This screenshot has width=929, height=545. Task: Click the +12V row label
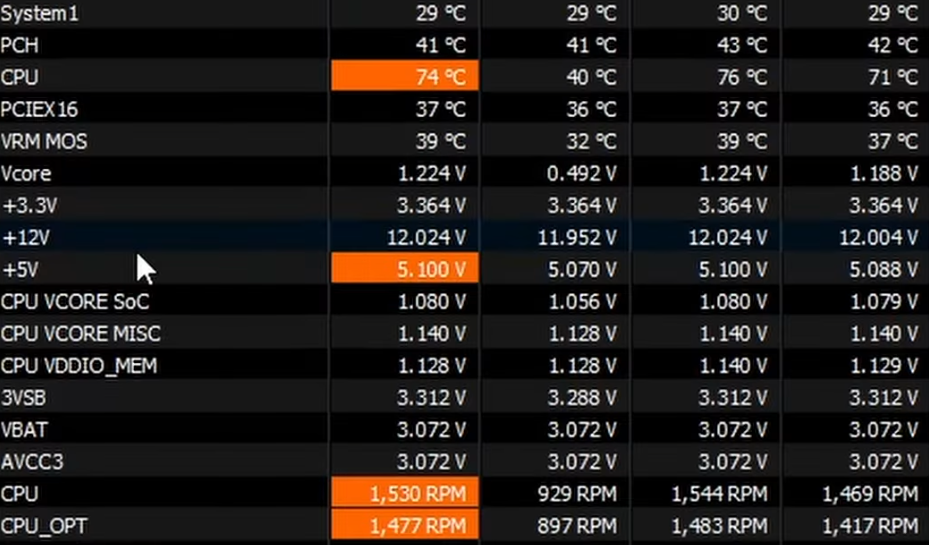tap(26, 238)
